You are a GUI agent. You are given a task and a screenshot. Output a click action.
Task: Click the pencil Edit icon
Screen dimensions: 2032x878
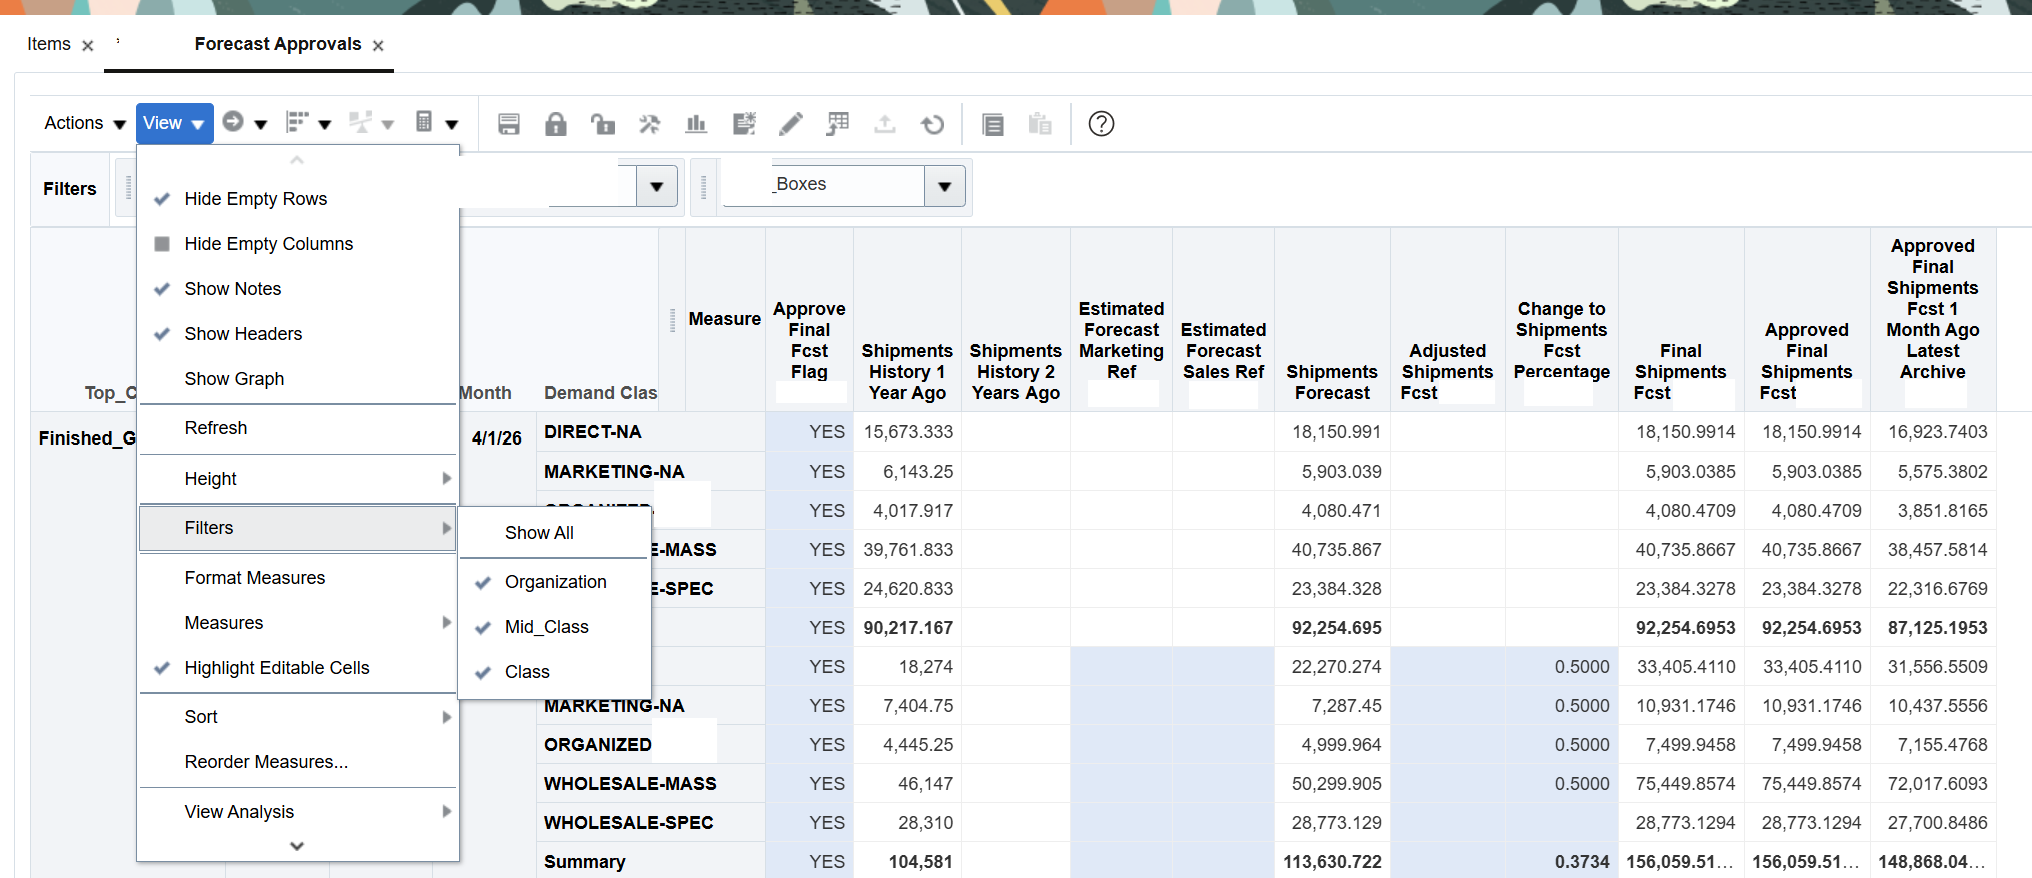tap(790, 124)
